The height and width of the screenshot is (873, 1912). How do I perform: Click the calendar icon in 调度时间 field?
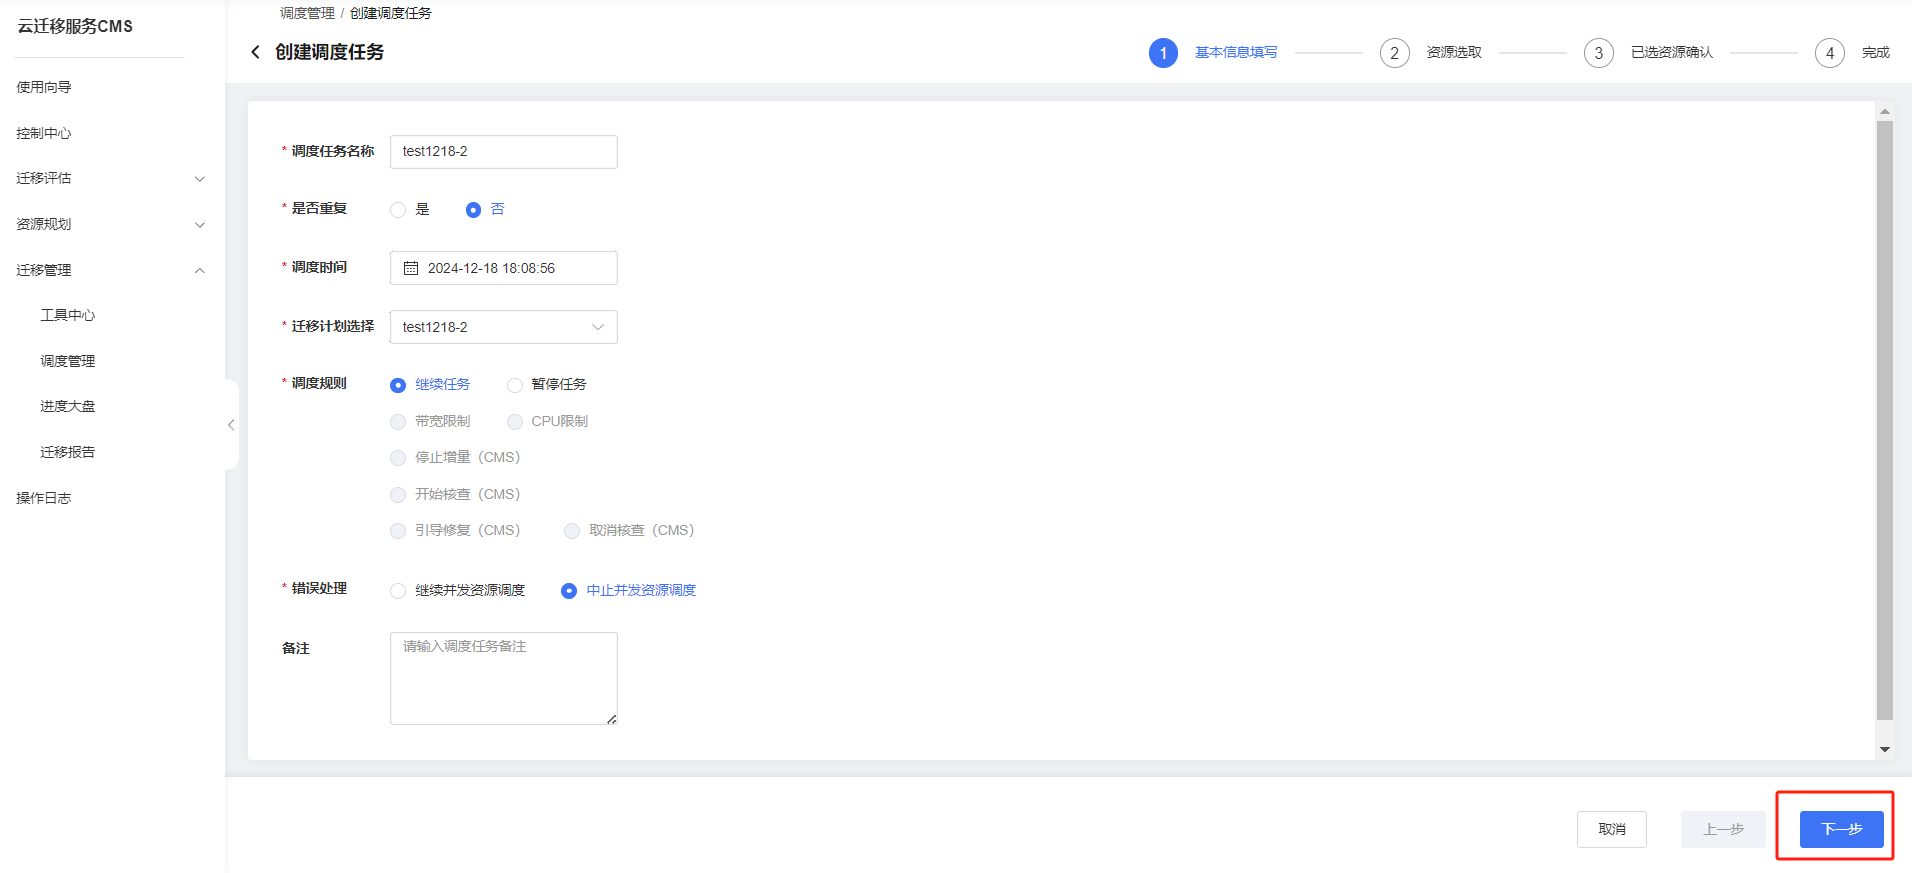(411, 268)
